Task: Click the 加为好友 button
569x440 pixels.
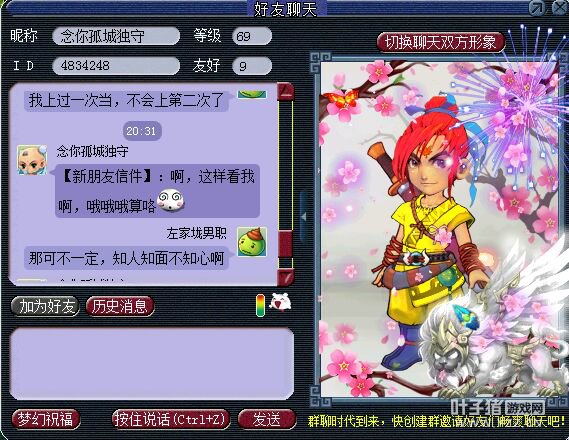Action: (45, 306)
